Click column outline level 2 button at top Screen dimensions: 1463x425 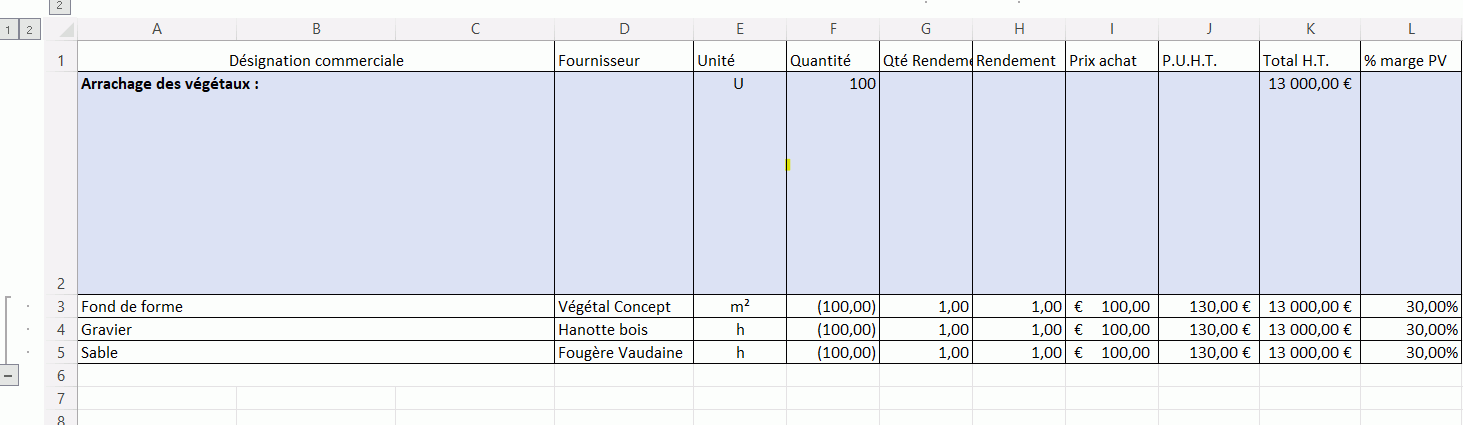point(59,6)
